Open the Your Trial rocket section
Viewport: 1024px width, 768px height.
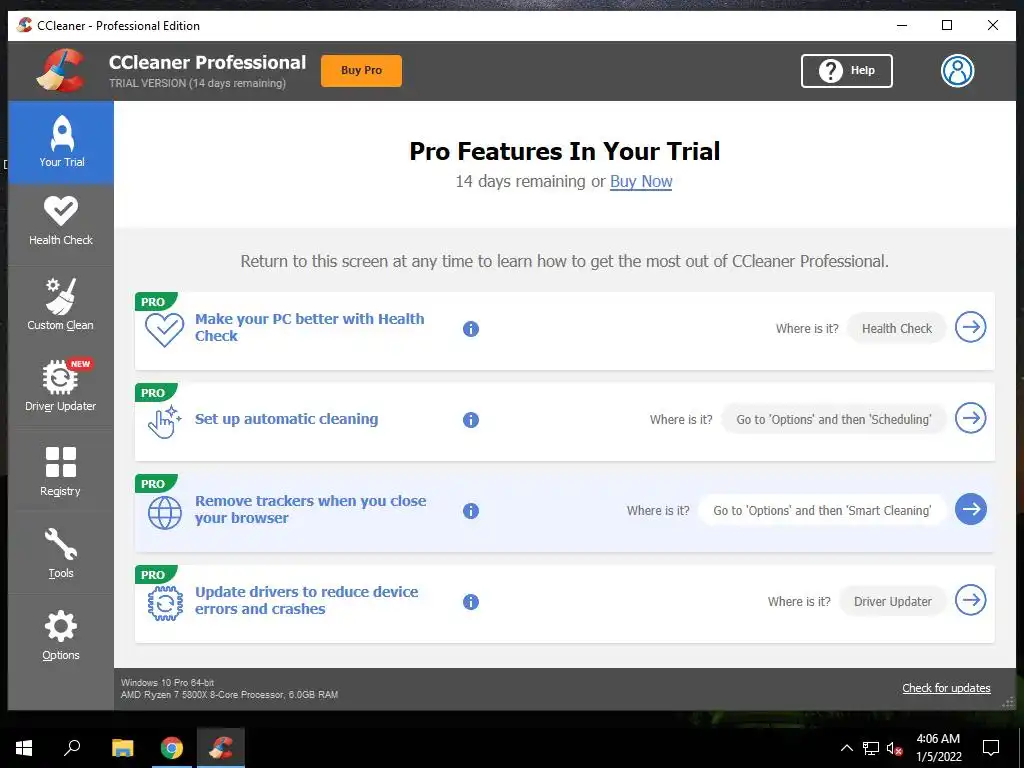pos(61,142)
